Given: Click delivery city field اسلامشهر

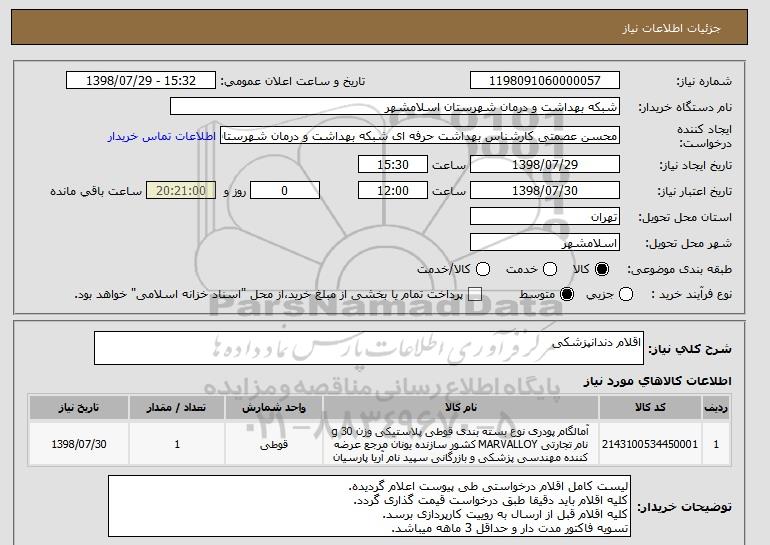Looking at the screenshot, I should [x=545, y=243].
